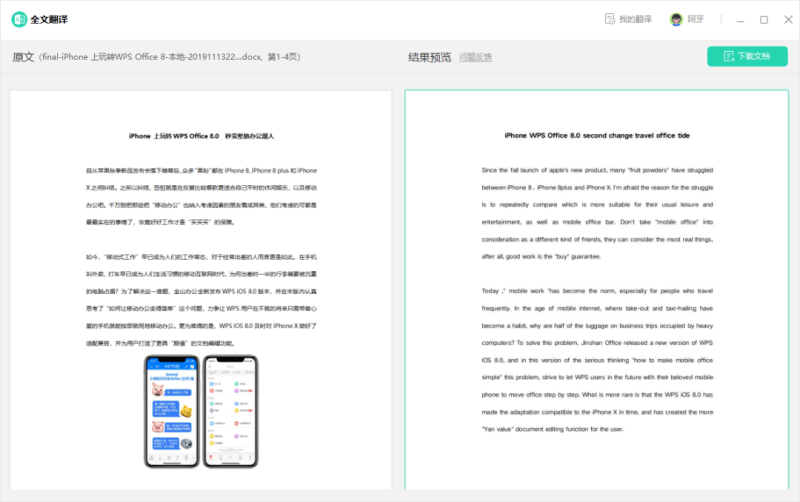The width and height of the screenshot is (800, 502).
Task: Click the second Chinese paragraph starting 如今
Action: tap(201, 300)
